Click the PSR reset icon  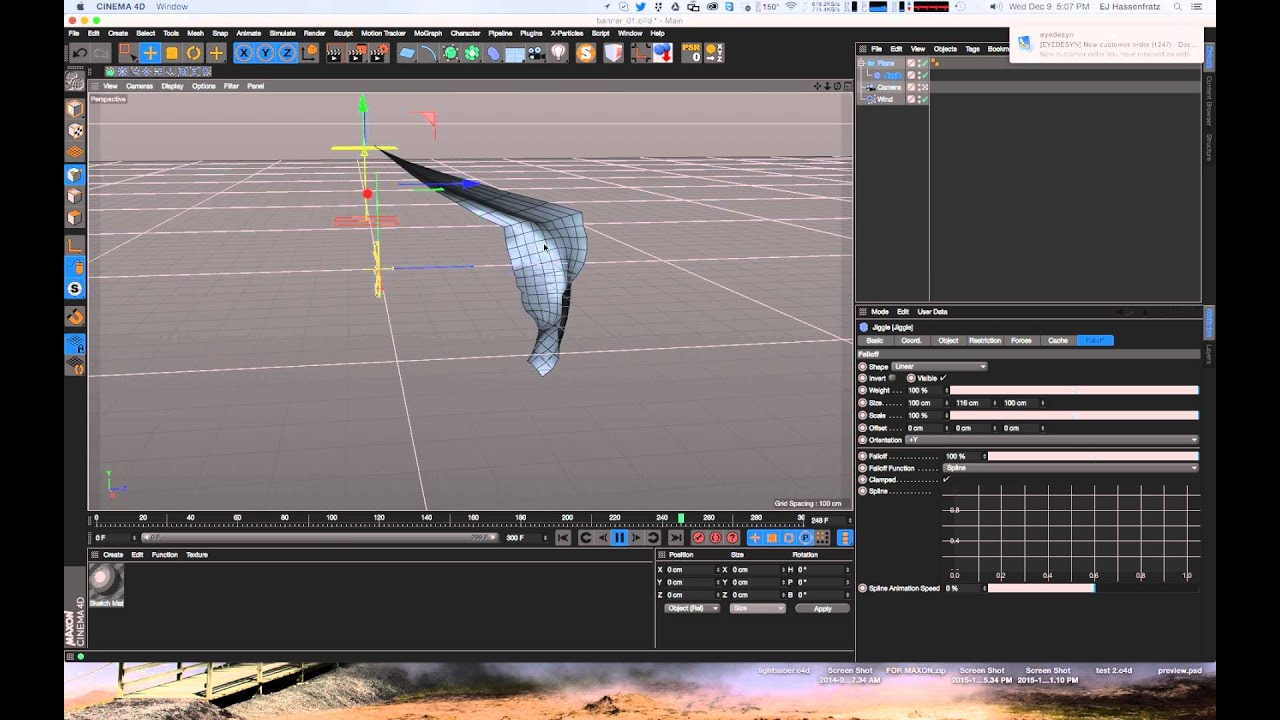(691, 53)
